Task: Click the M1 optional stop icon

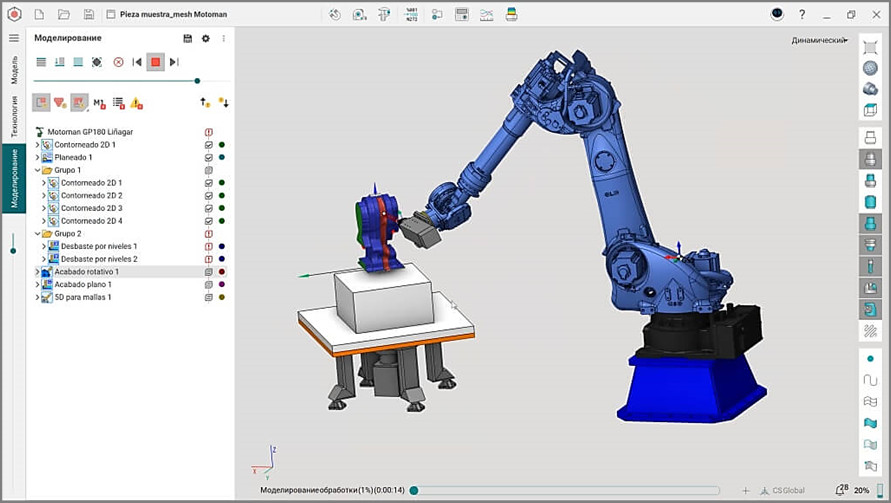Action: coord(99,103)
